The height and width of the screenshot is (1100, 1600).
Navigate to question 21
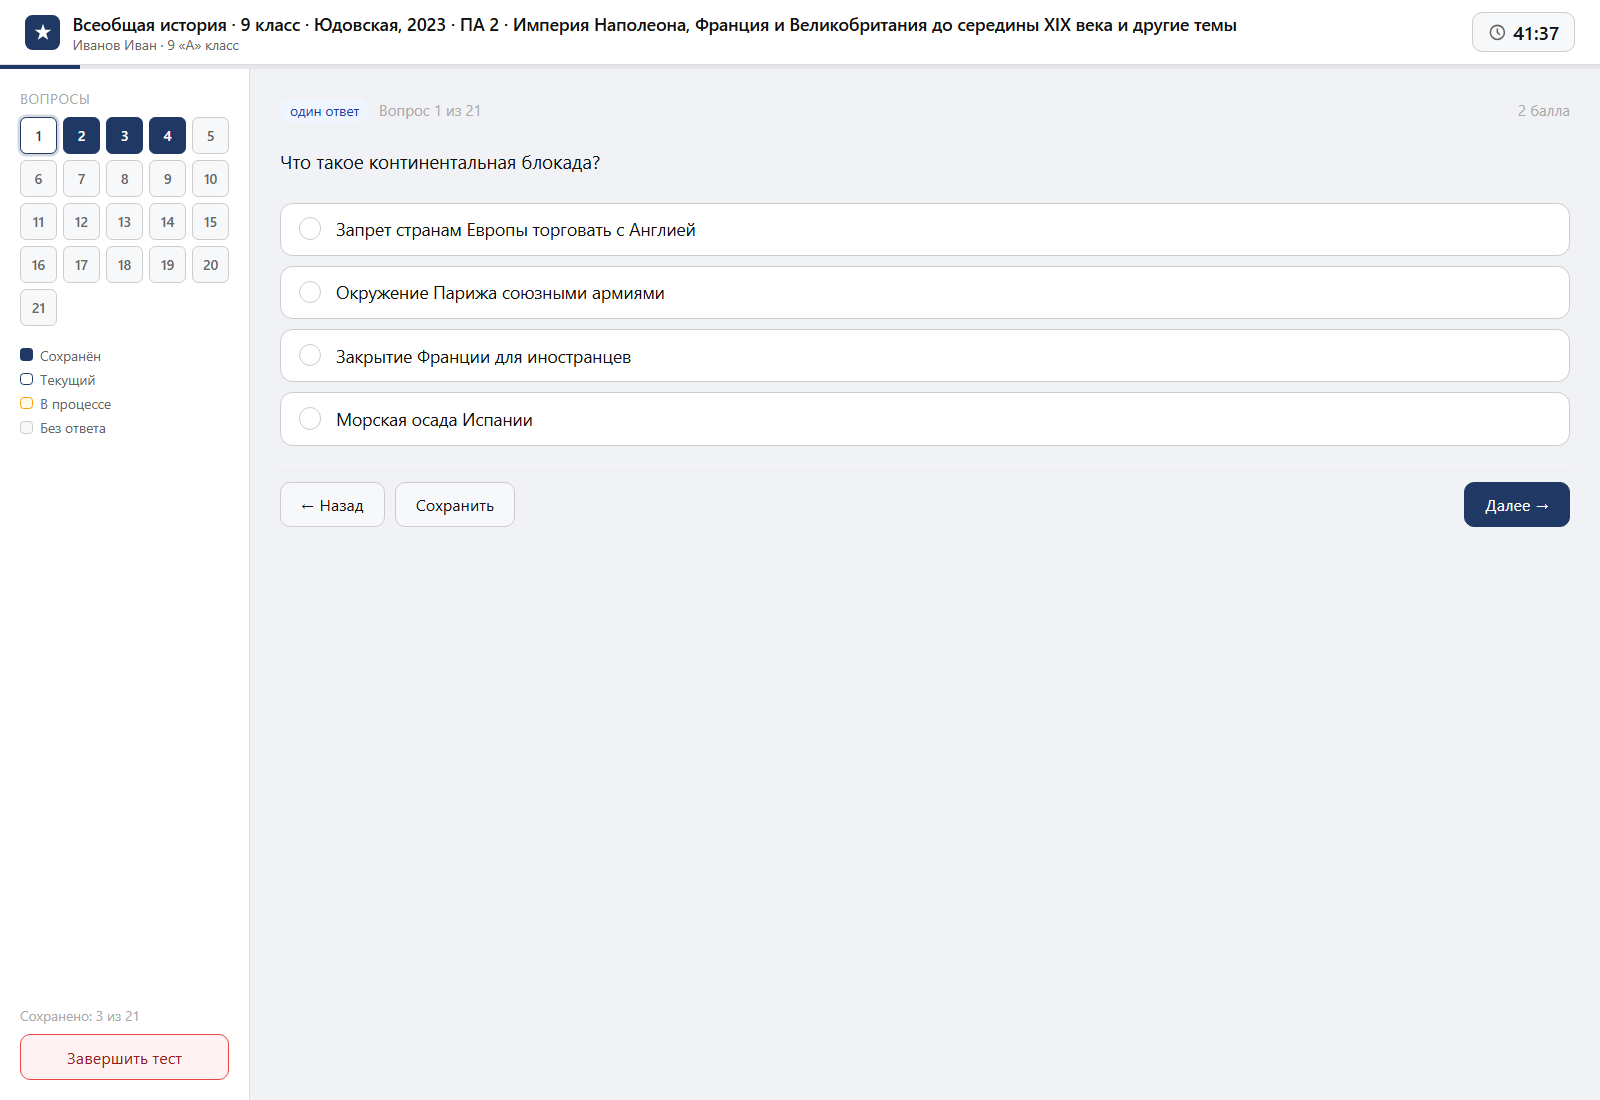(38, 308)
